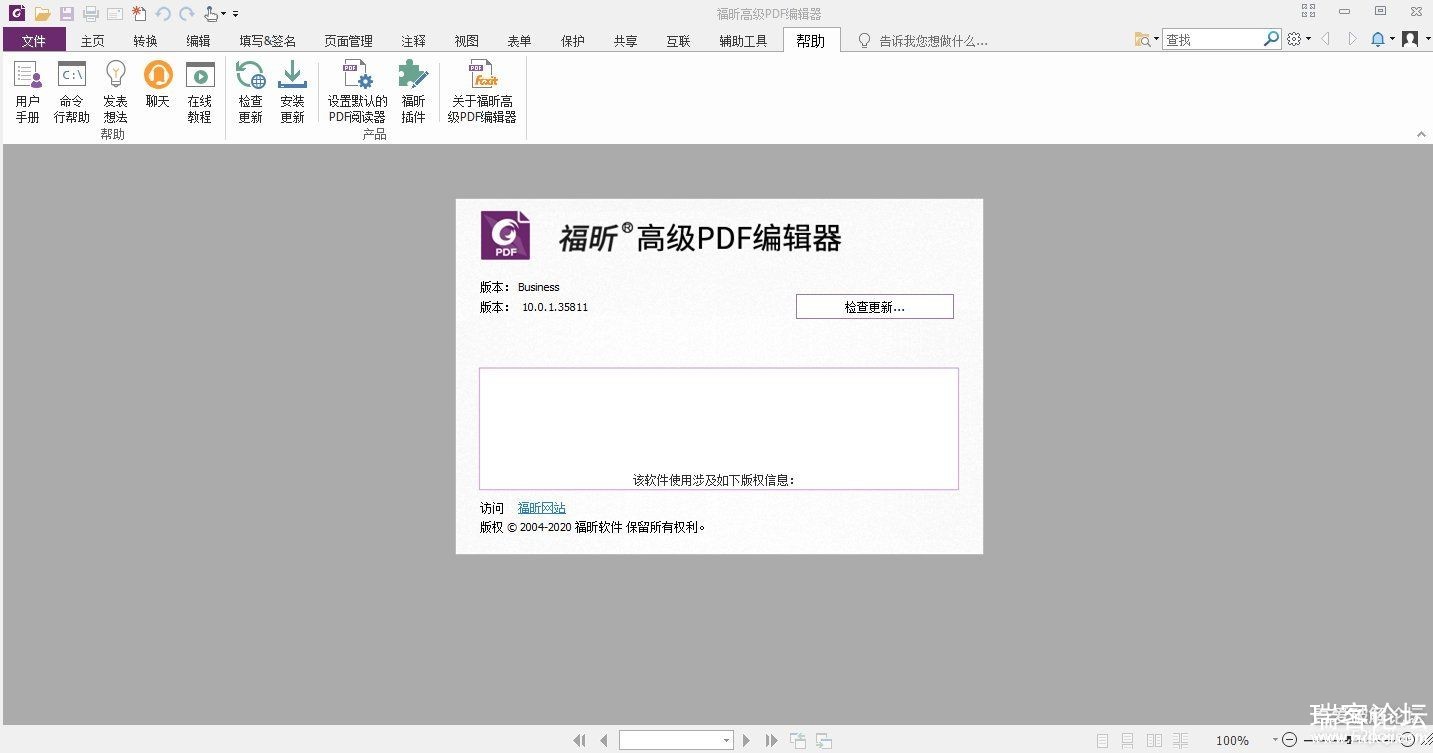Click the 100% zoom percentage value

click(1232, 741)
